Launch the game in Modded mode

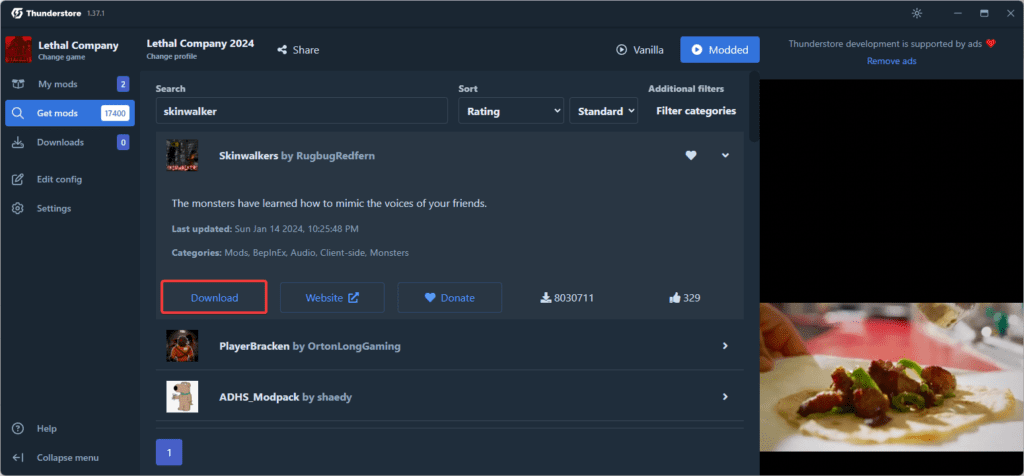click(x=720, y=50)
